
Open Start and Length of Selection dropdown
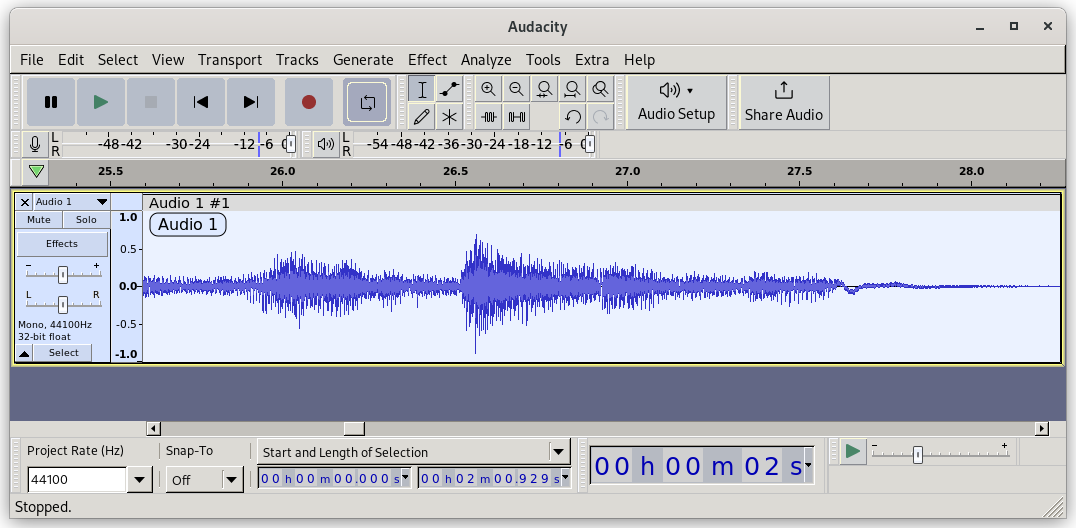tap(414, 452)
